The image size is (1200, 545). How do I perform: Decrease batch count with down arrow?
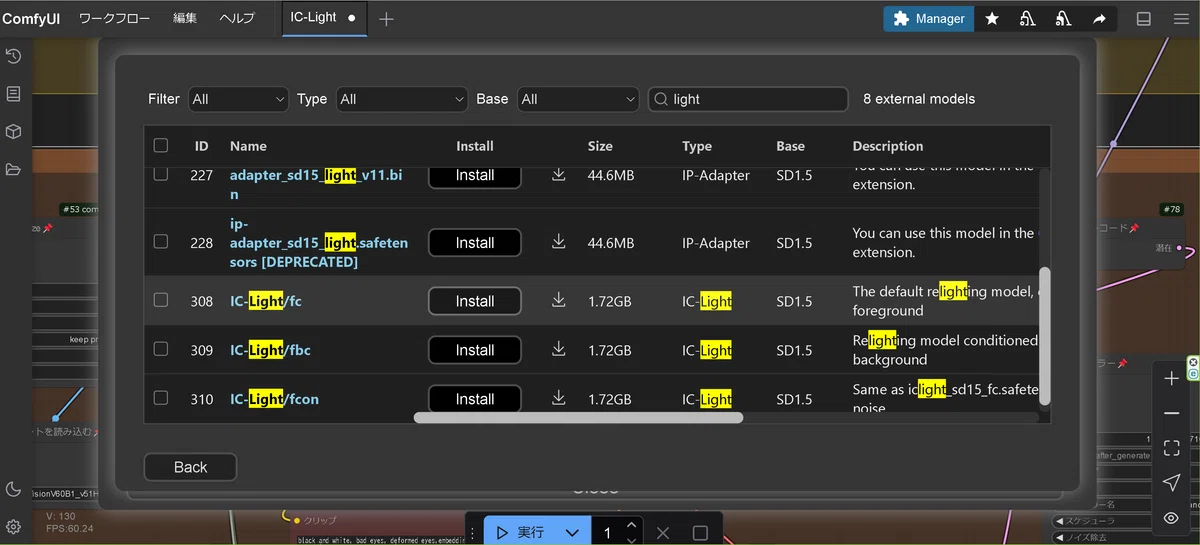pyautogui.click(x=631, y=540)
